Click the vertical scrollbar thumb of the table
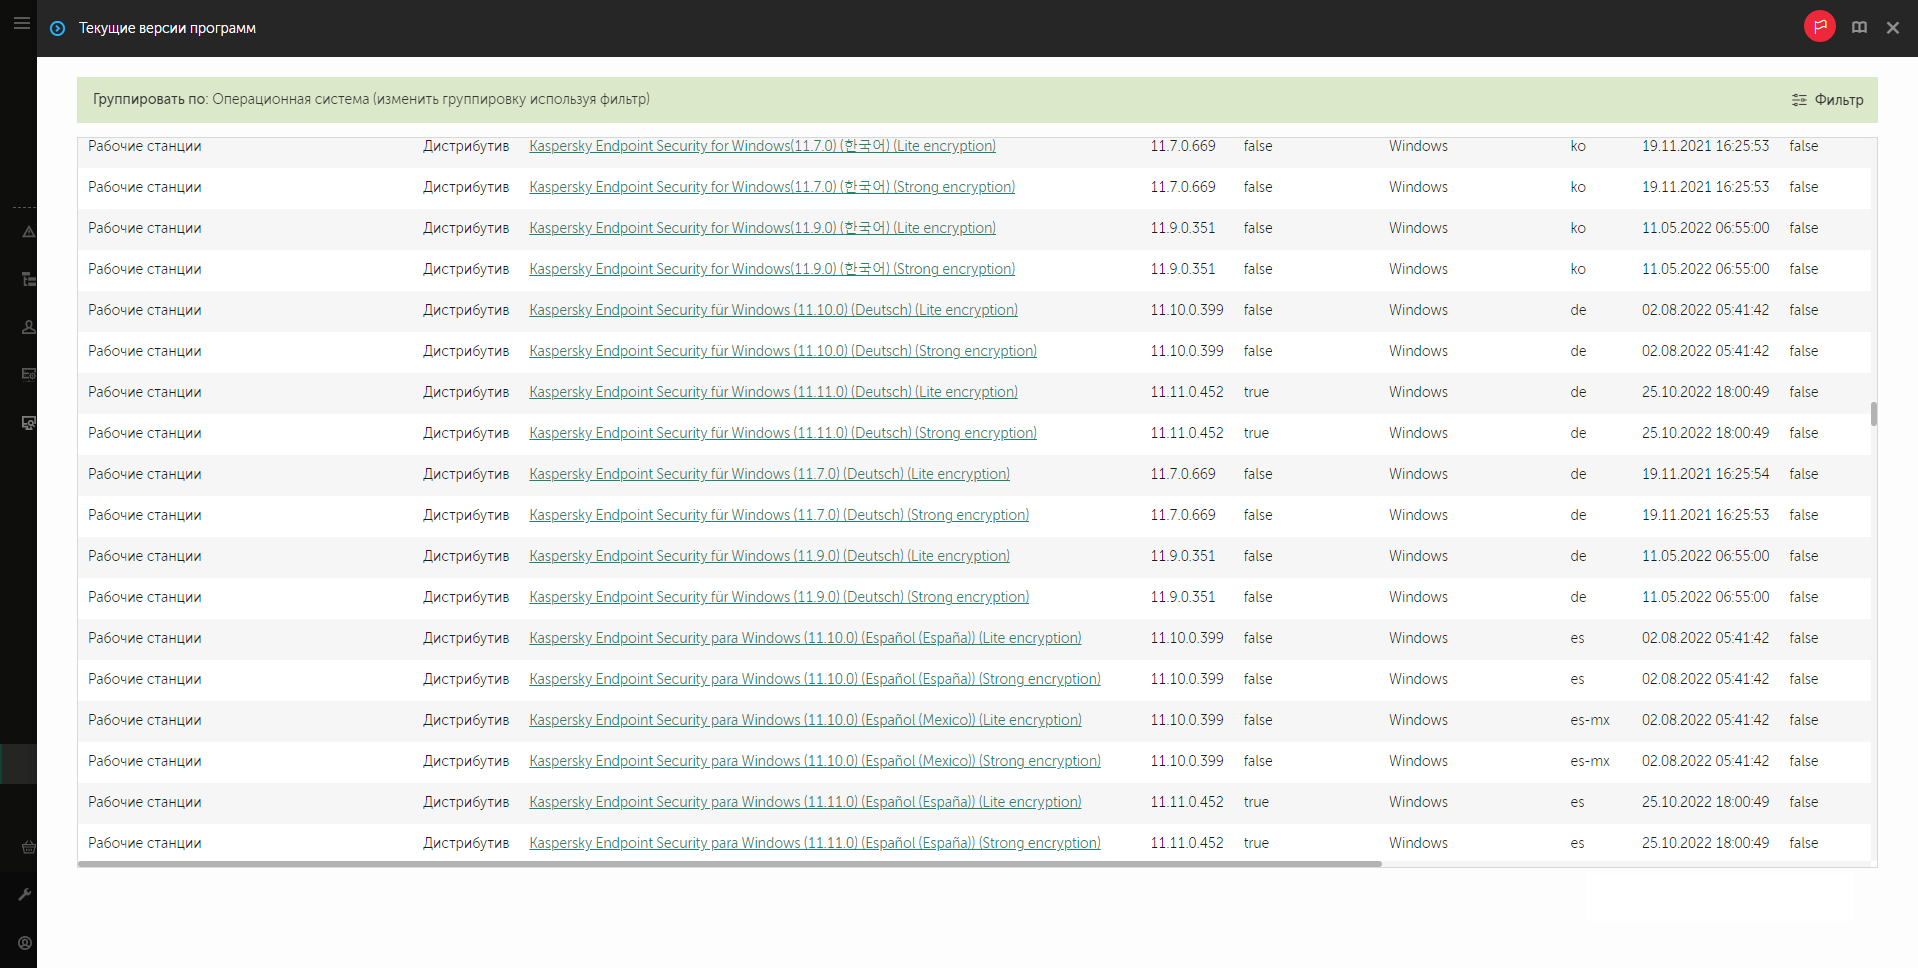 1873,414
